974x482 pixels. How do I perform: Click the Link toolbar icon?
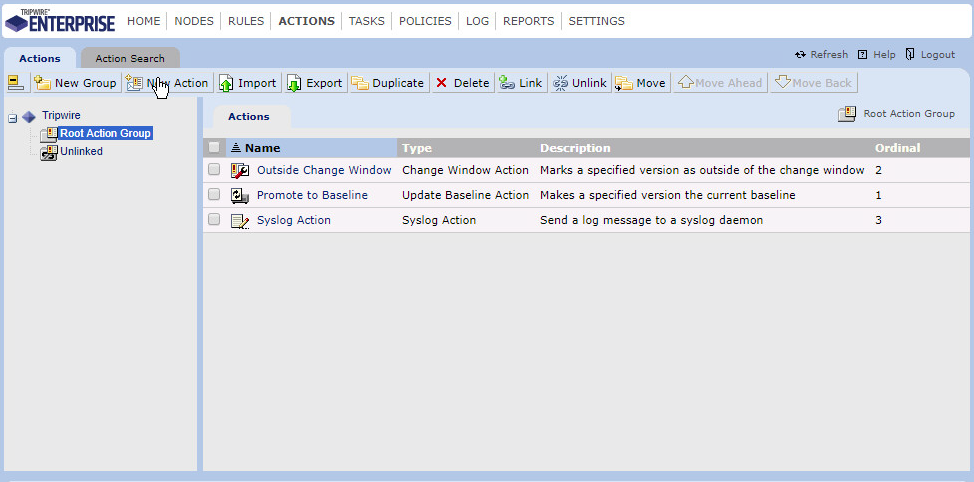pyautogui.click(x=507, y=83)
